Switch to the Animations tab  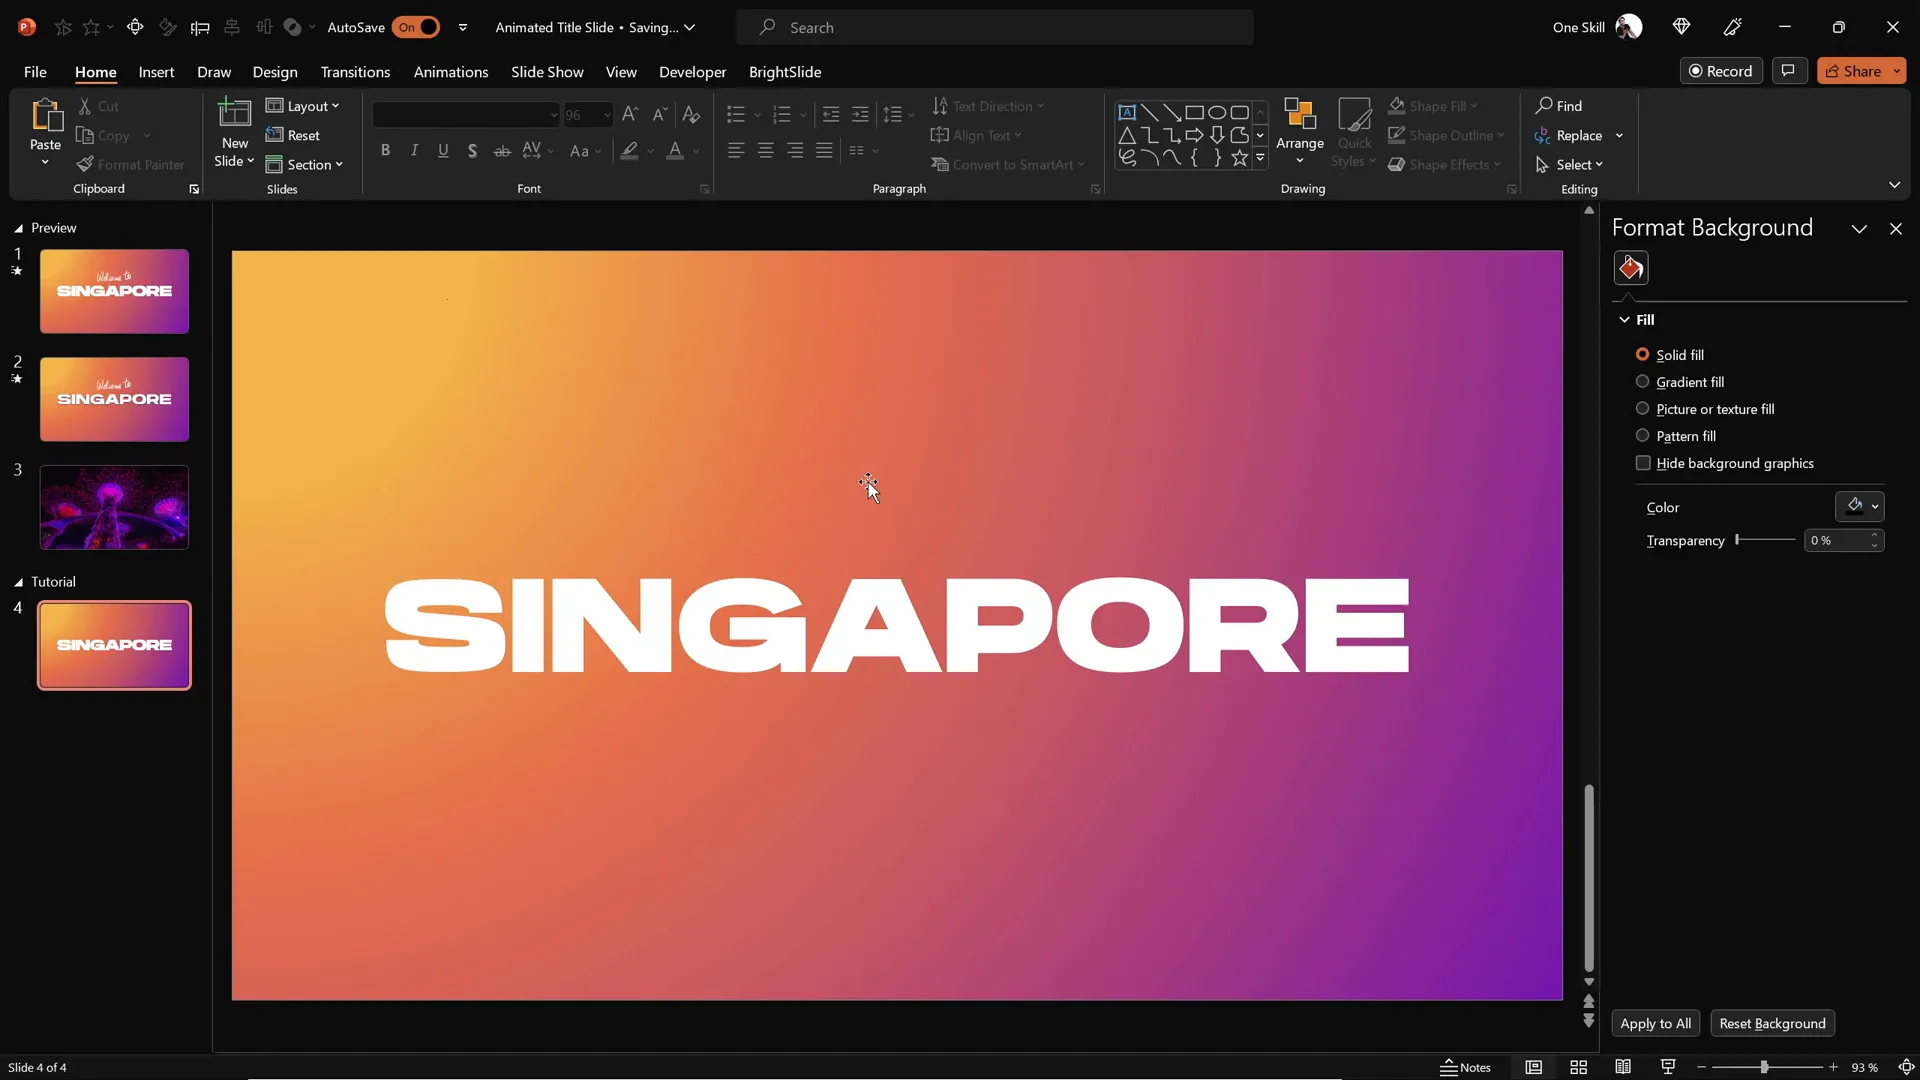click(x=451, y=72)
